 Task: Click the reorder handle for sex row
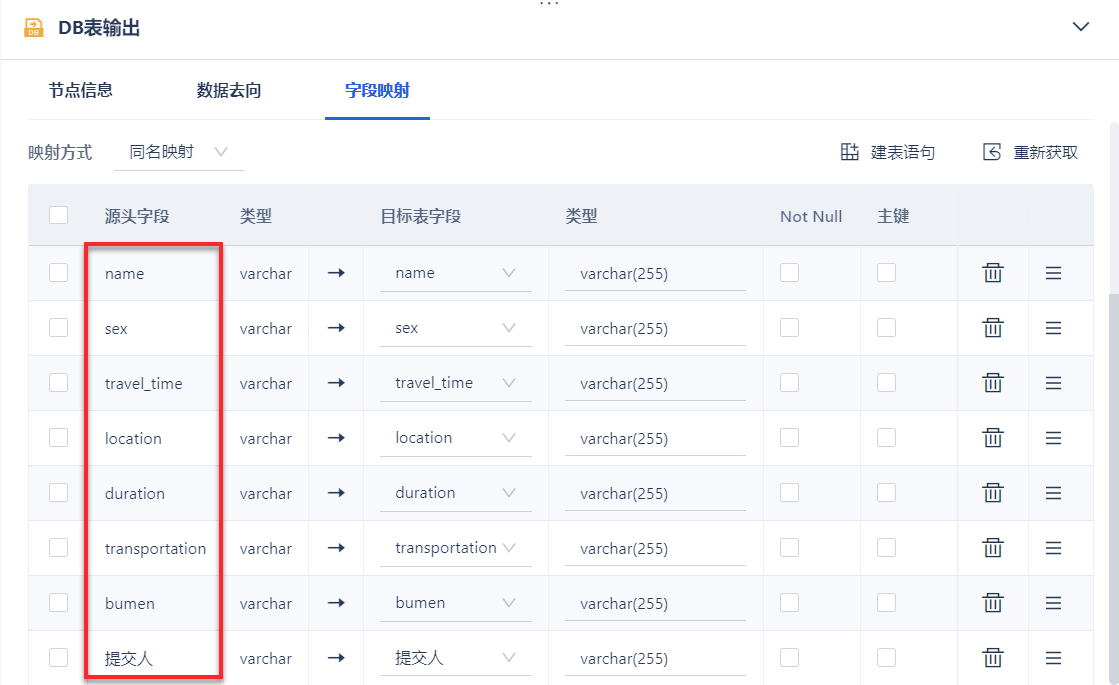coord(1053,328)
